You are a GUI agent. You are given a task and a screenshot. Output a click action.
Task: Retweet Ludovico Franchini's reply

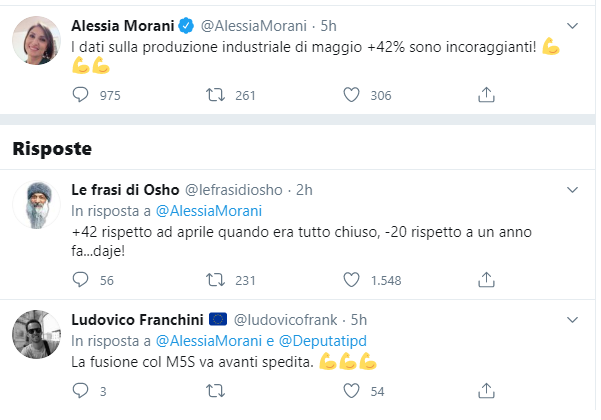[x=215, y=391]
